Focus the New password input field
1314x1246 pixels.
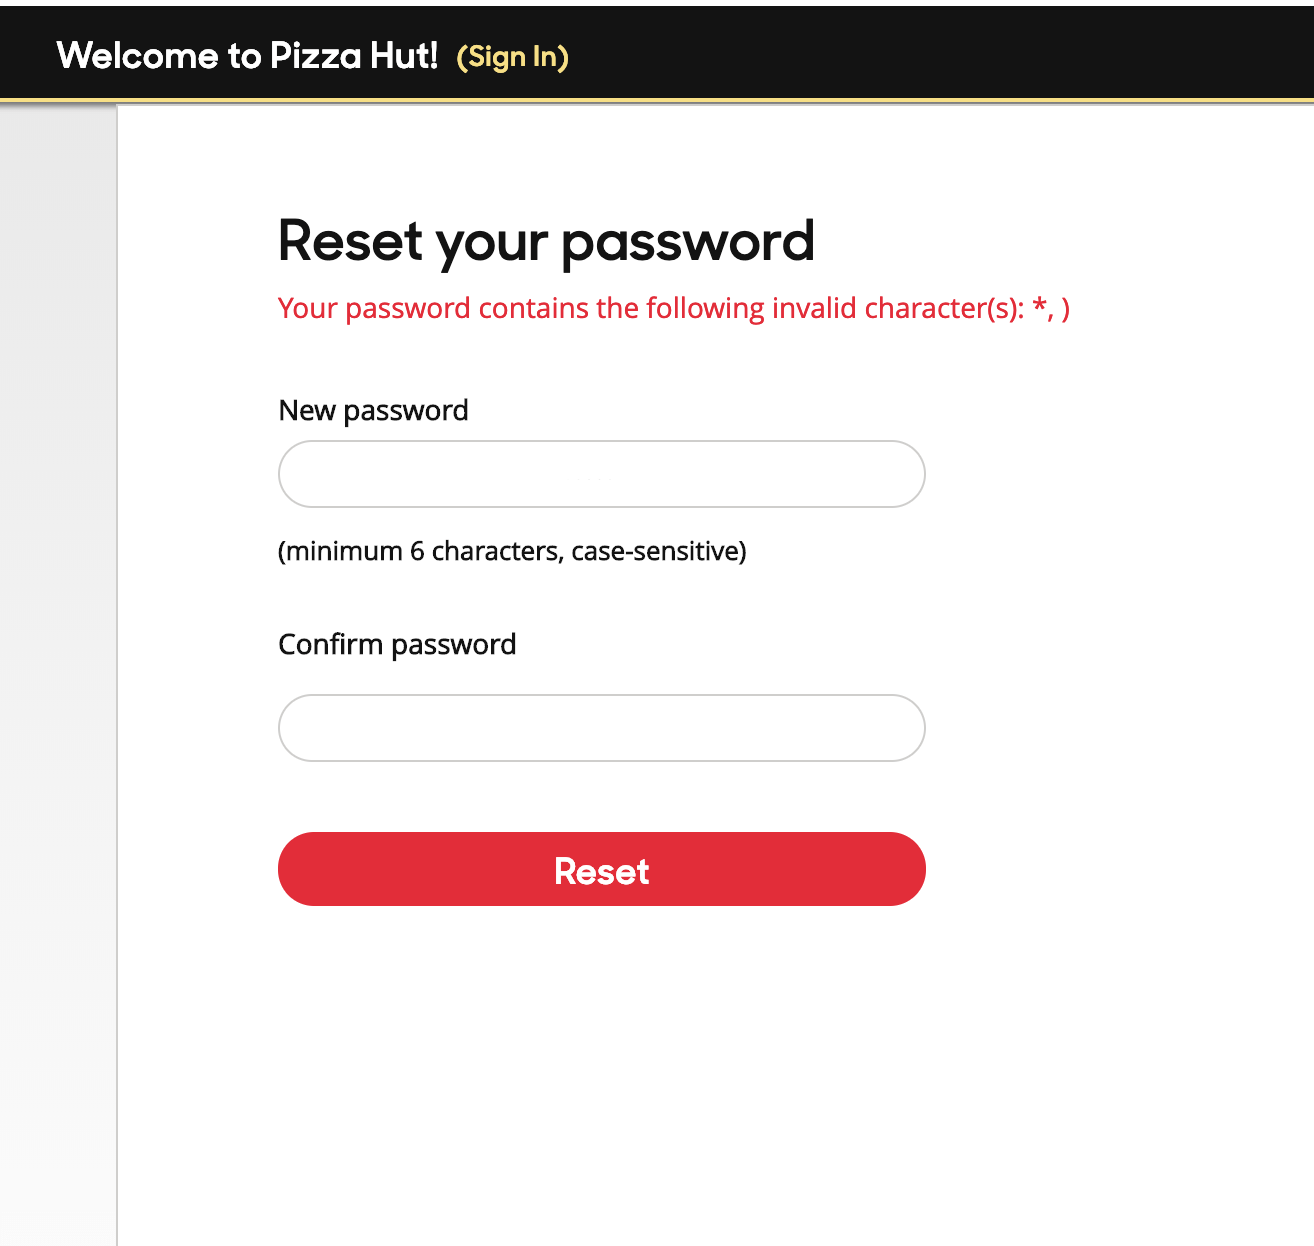[601, 474]
